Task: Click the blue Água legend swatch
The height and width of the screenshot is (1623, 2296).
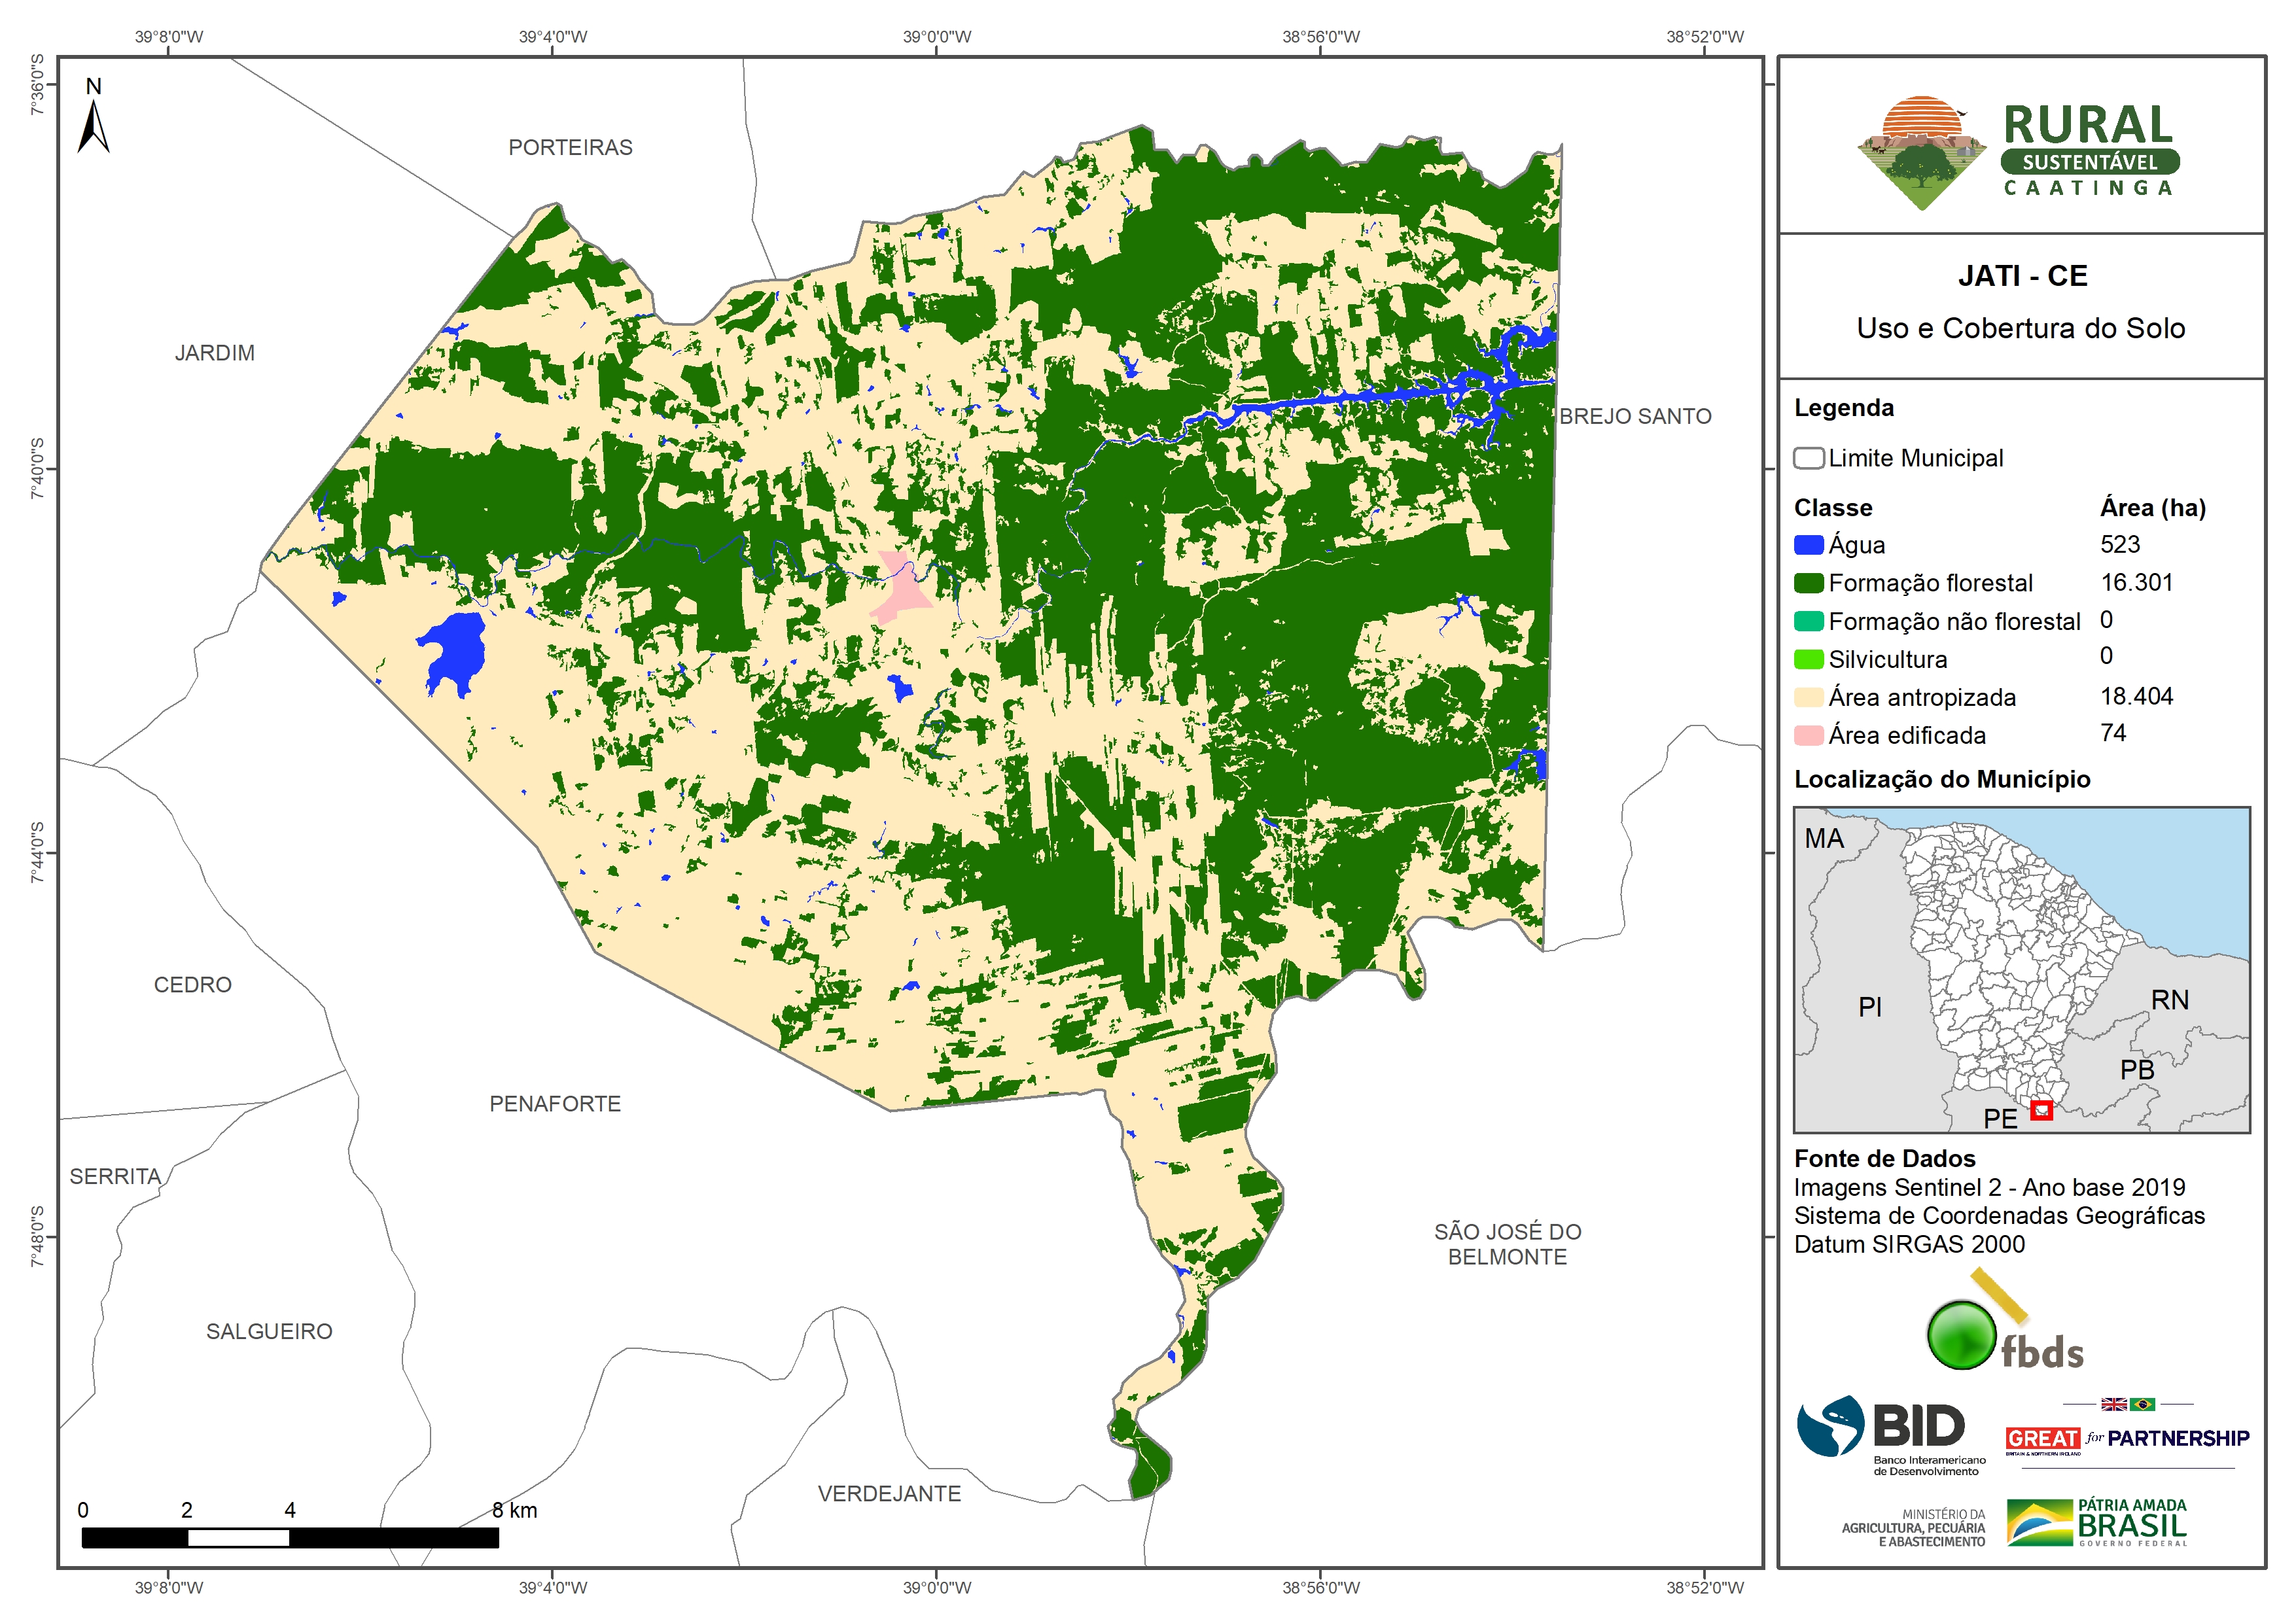Action: point(1808,545)
